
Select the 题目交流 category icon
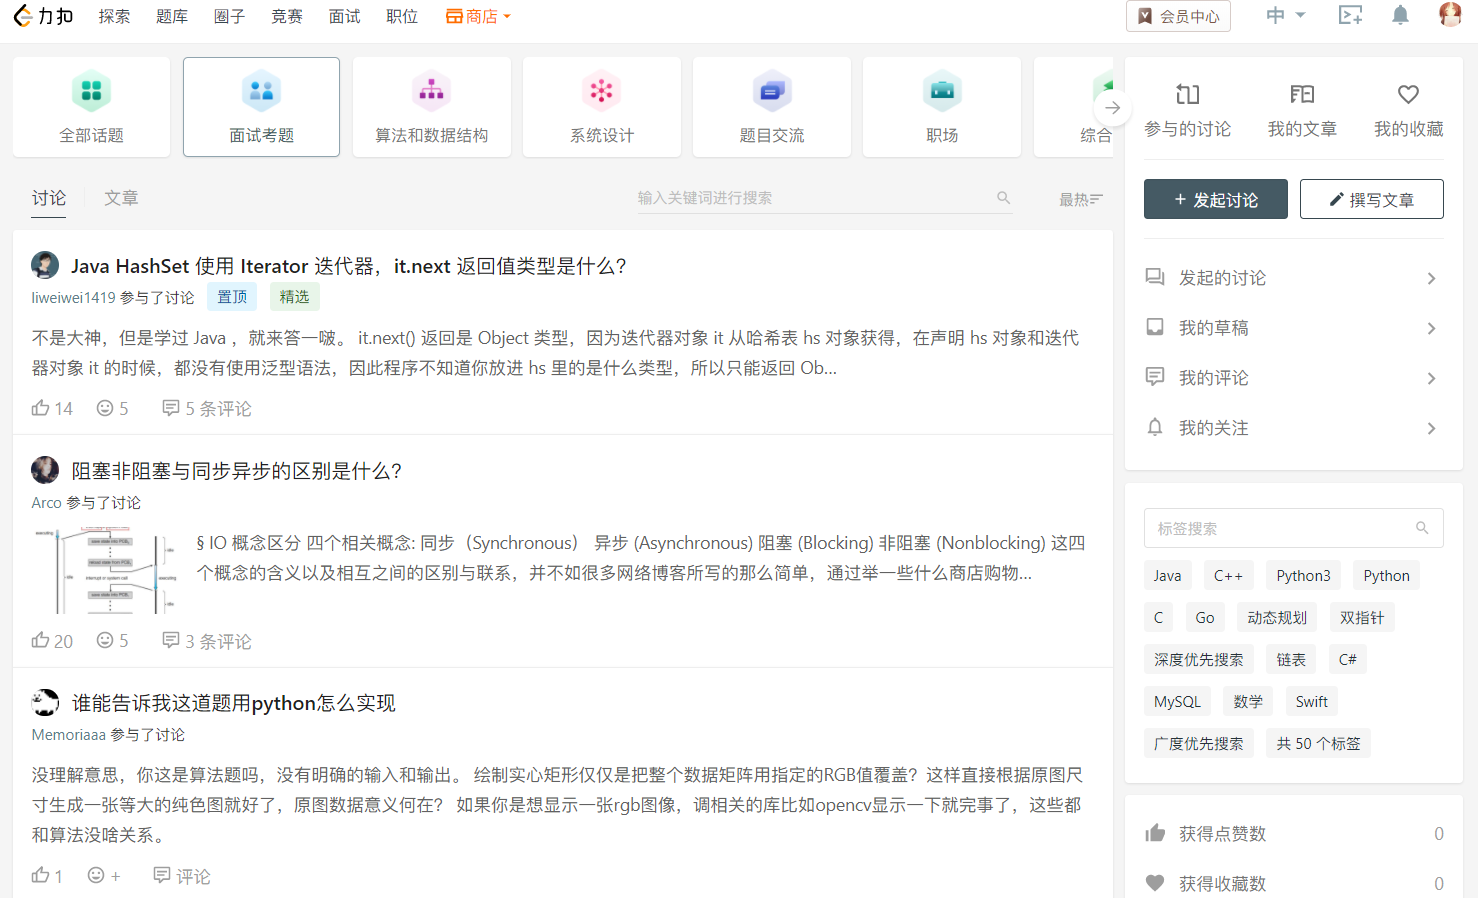point(771,92)
